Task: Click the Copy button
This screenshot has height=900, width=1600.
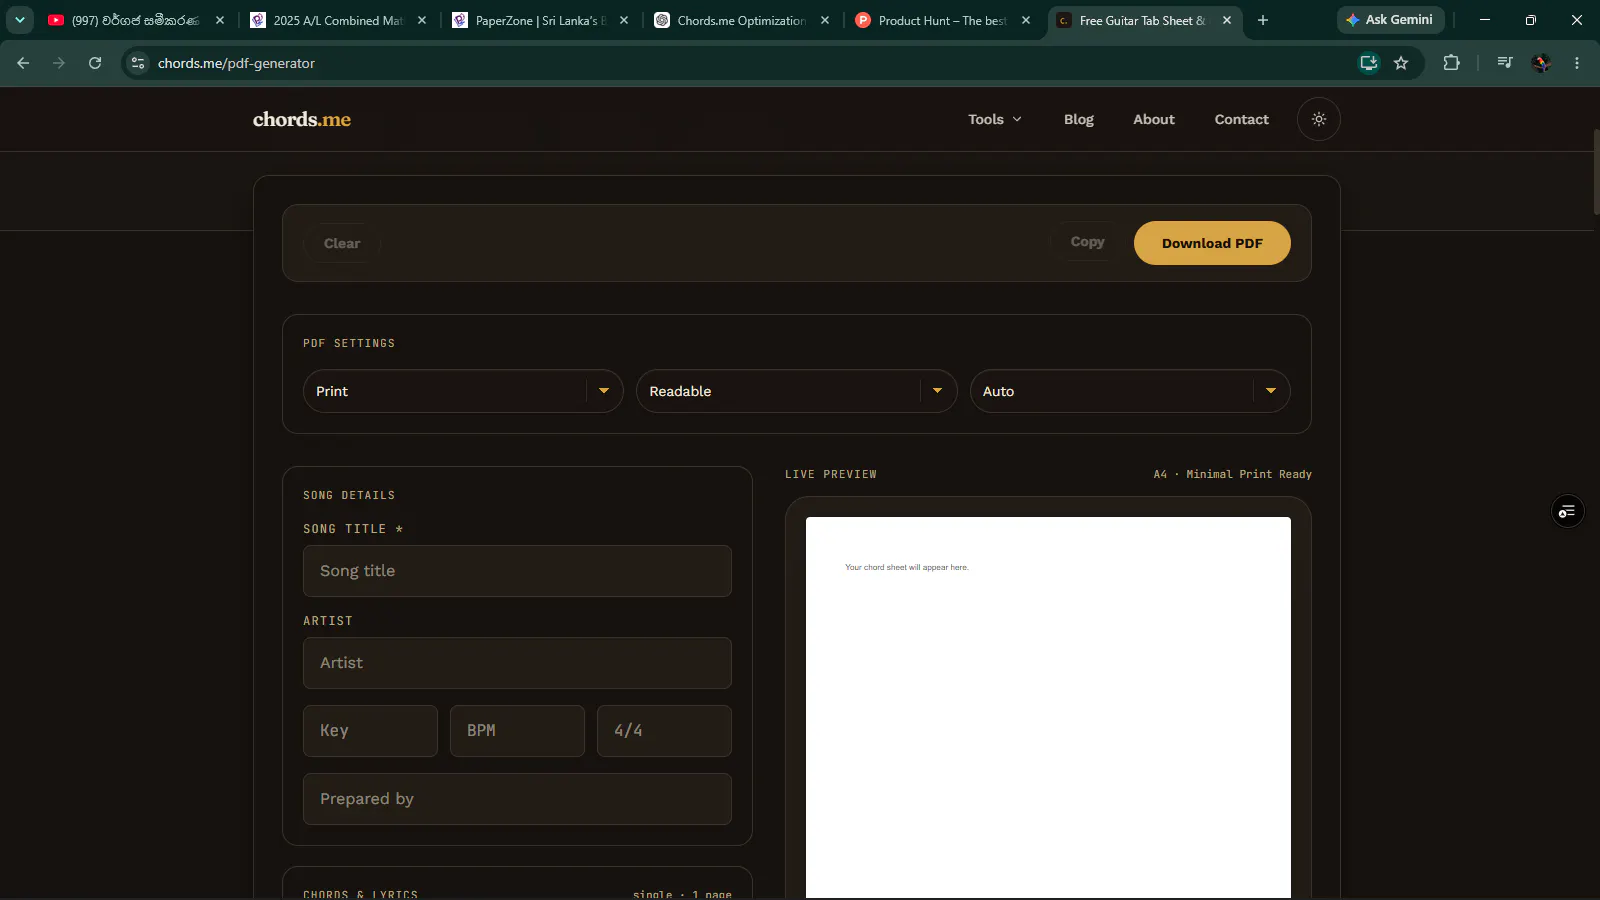Action: click(1087, 242)
